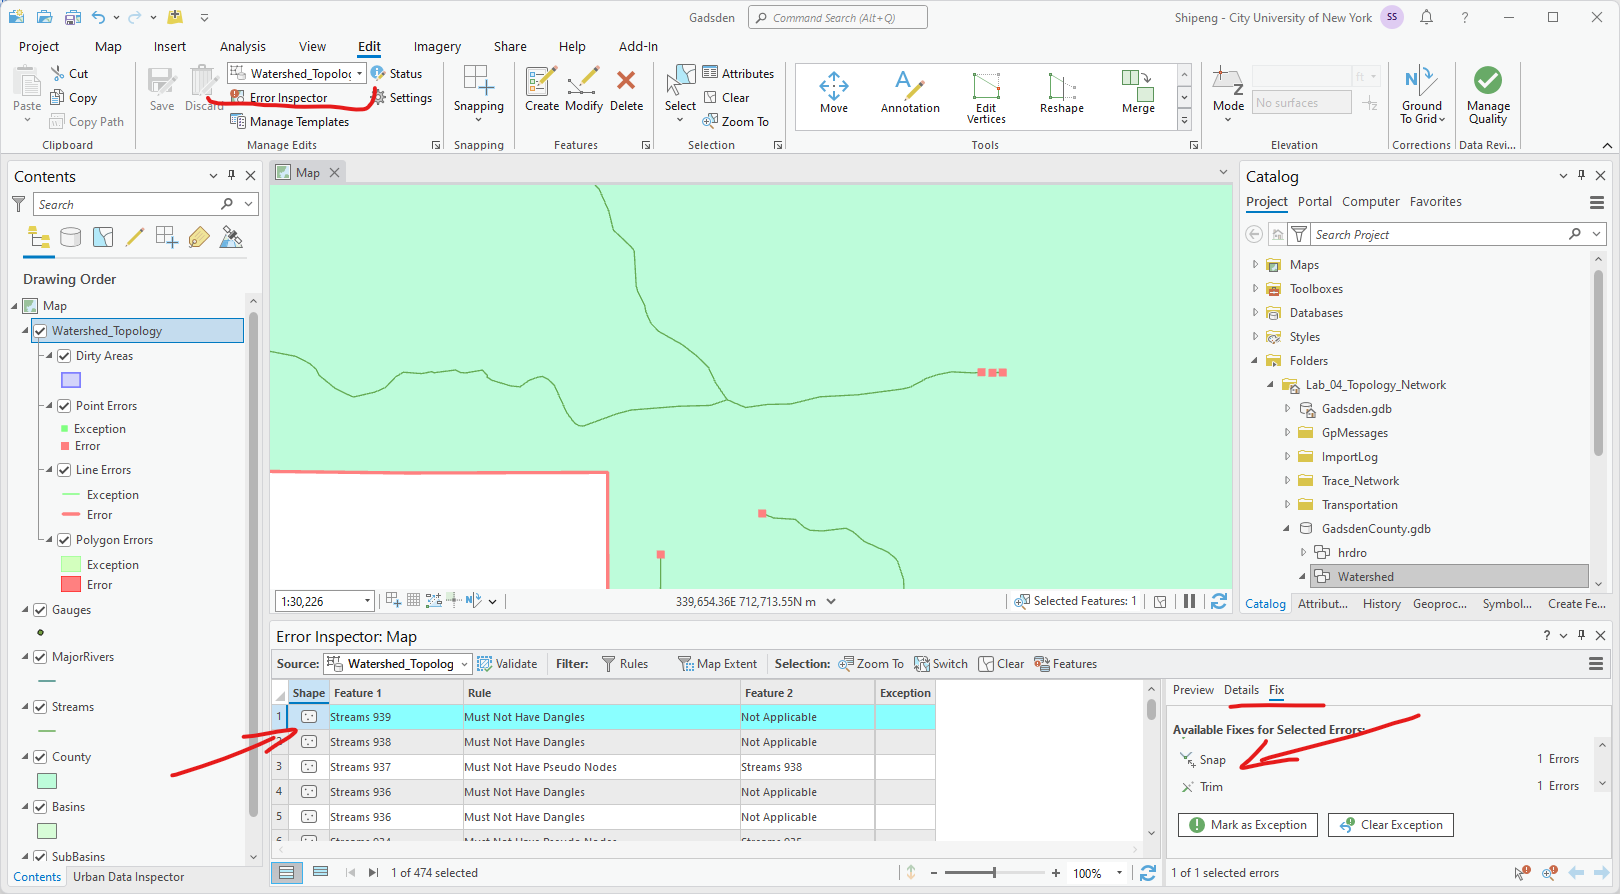Click the Validate topology button

[x=508, y=664]
